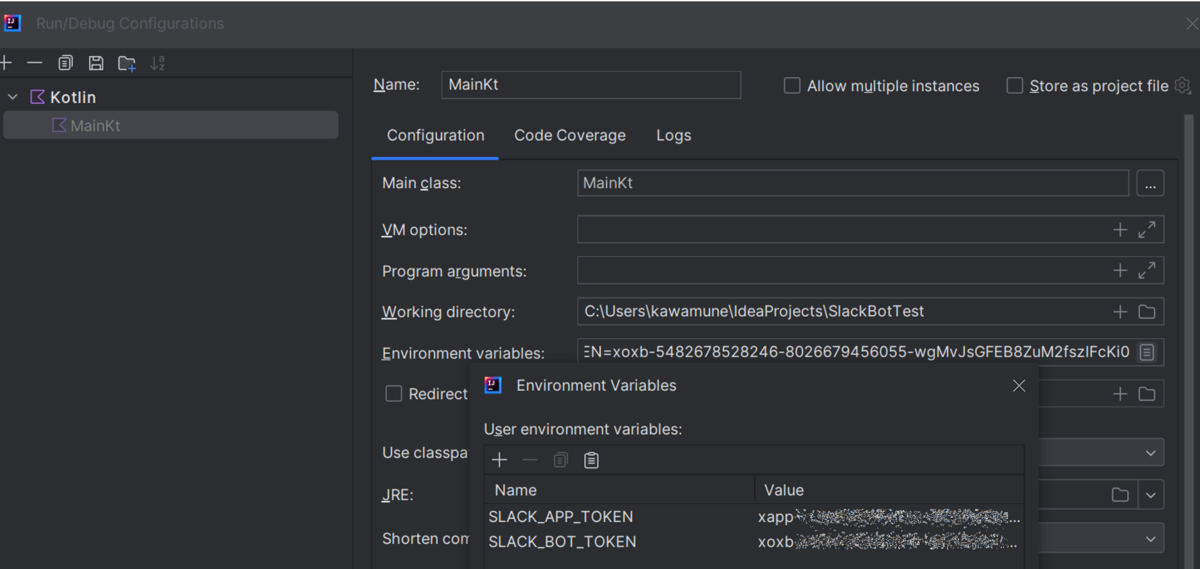The width and height of the screenshot is (1200, 569).
Task: Enable Allow multiple instances checkbox
Action: pos(792,86)
